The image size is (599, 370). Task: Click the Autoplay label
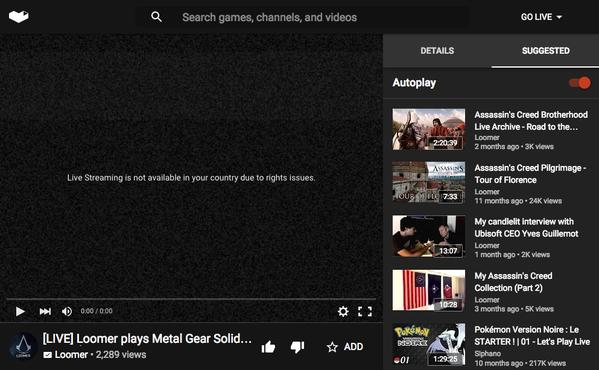coord(414,83)
